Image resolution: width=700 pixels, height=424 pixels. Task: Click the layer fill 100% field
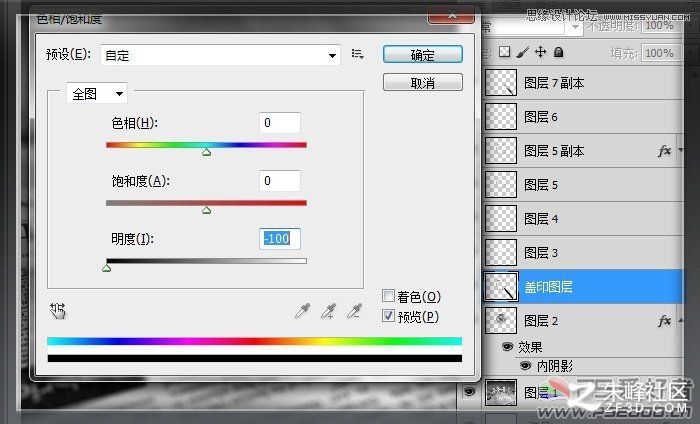pos(662,53)
